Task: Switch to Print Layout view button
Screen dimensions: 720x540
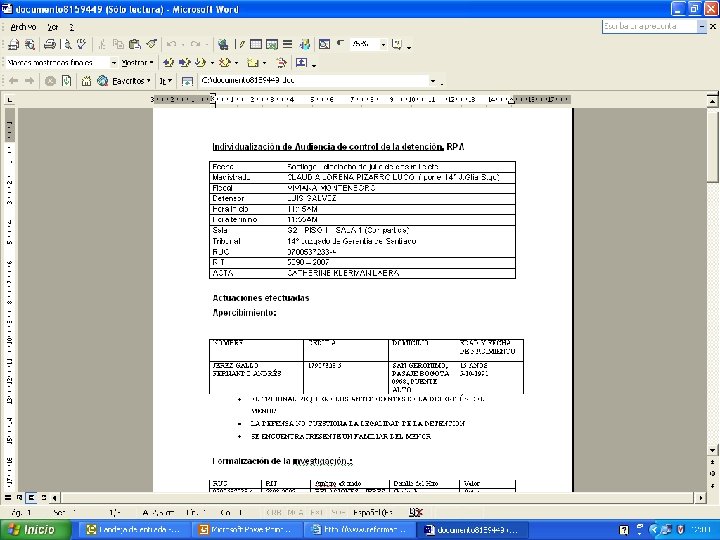Action: click(31, 497)
